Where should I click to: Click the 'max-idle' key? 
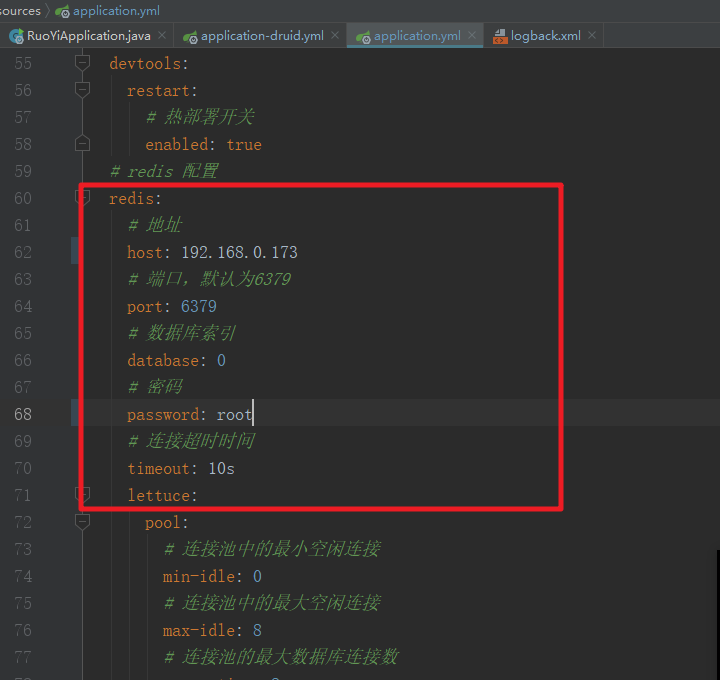tap(198, 631)
